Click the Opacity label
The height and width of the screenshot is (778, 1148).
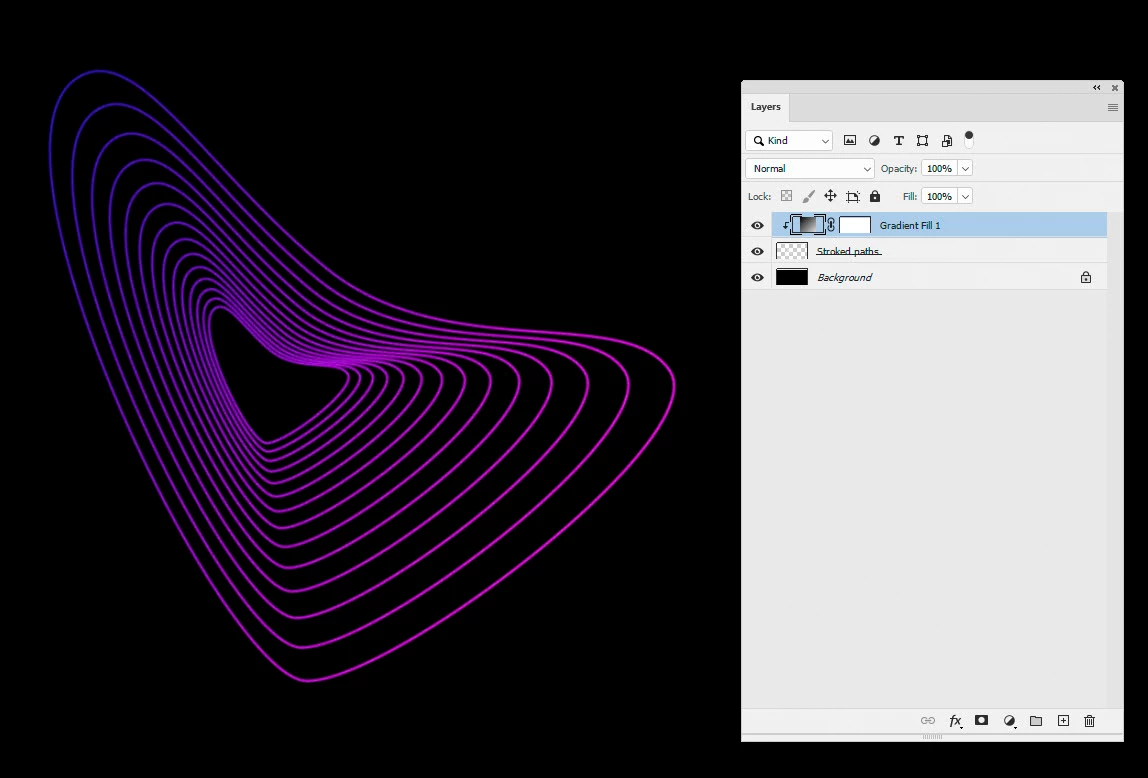(x=898, y=168)
